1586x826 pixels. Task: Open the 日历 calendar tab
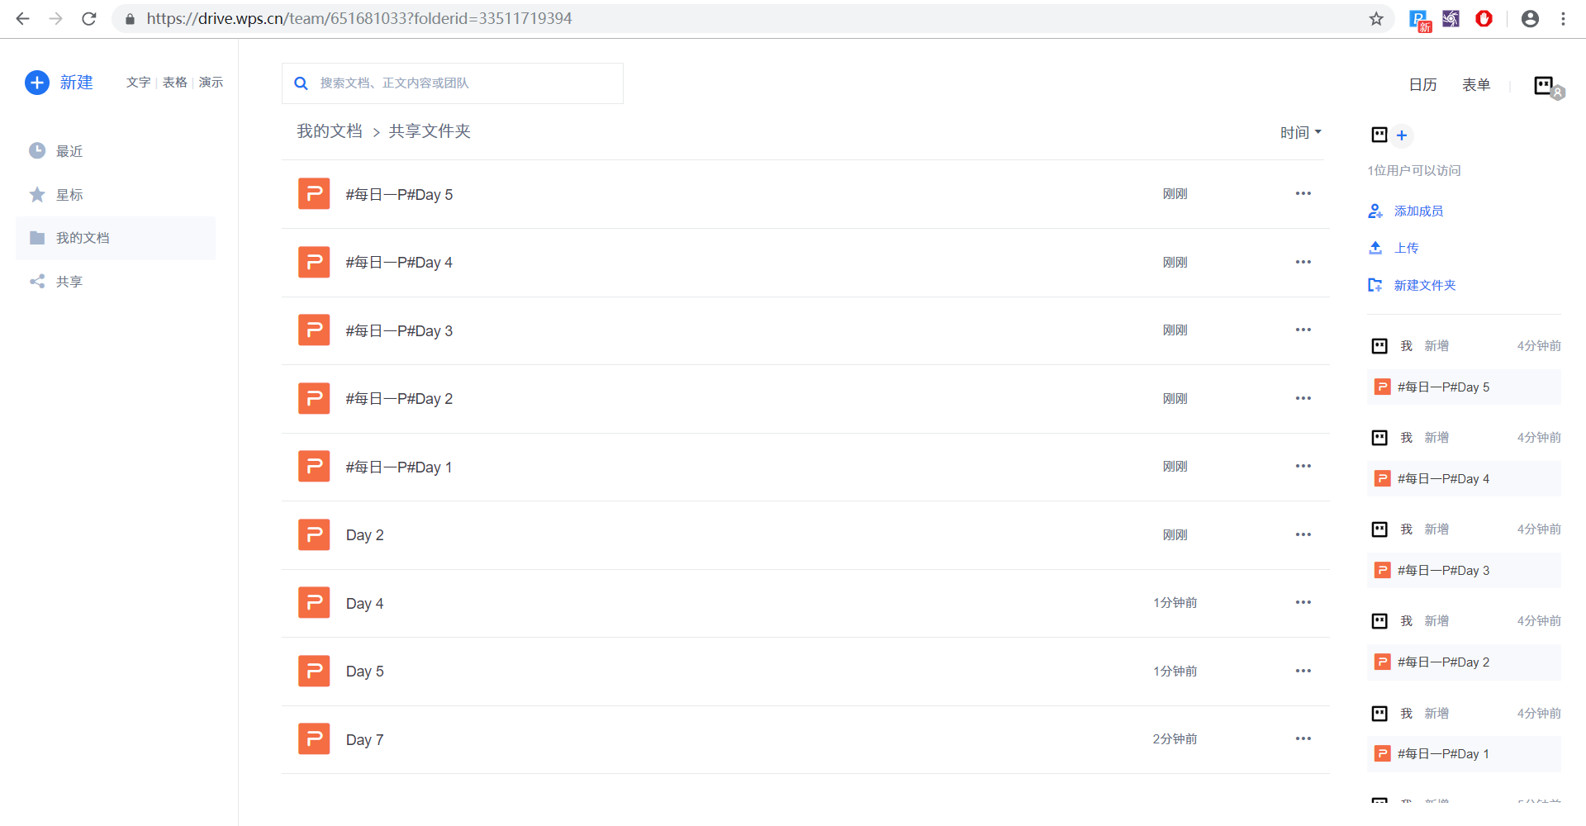pos(1422,85)
